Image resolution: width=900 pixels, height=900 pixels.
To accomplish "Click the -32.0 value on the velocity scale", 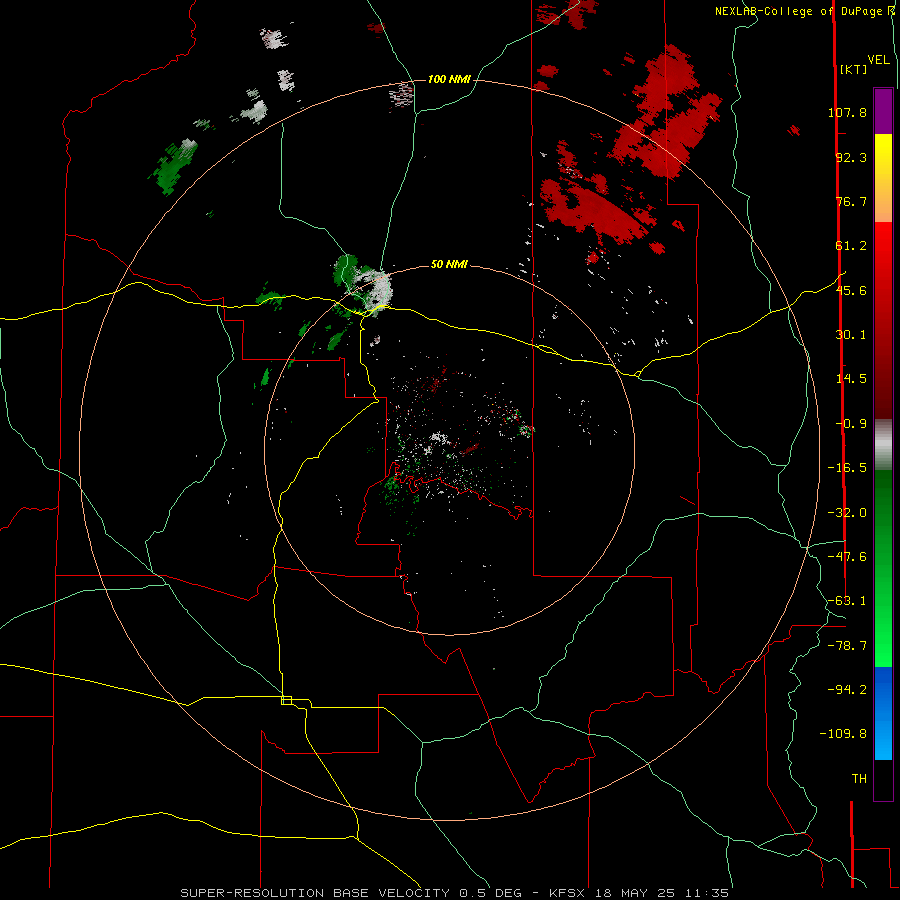I will 847,513.
